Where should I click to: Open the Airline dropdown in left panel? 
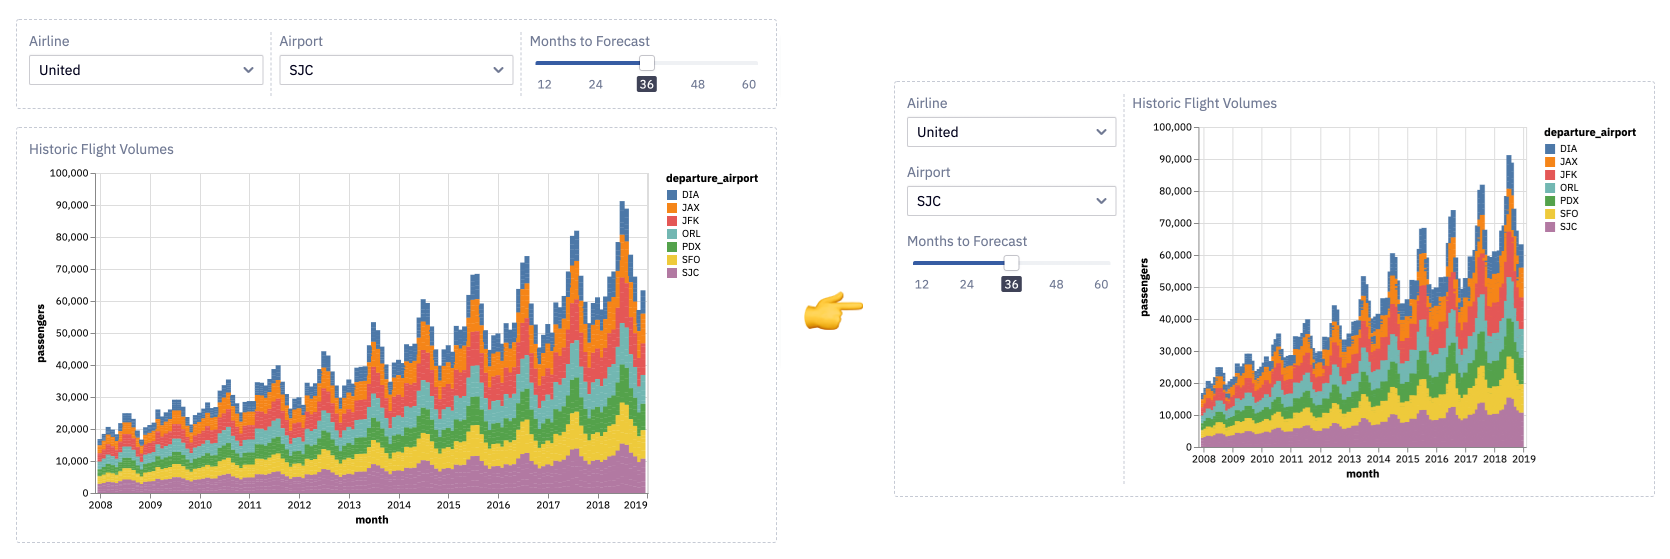(x=146, y=70)
